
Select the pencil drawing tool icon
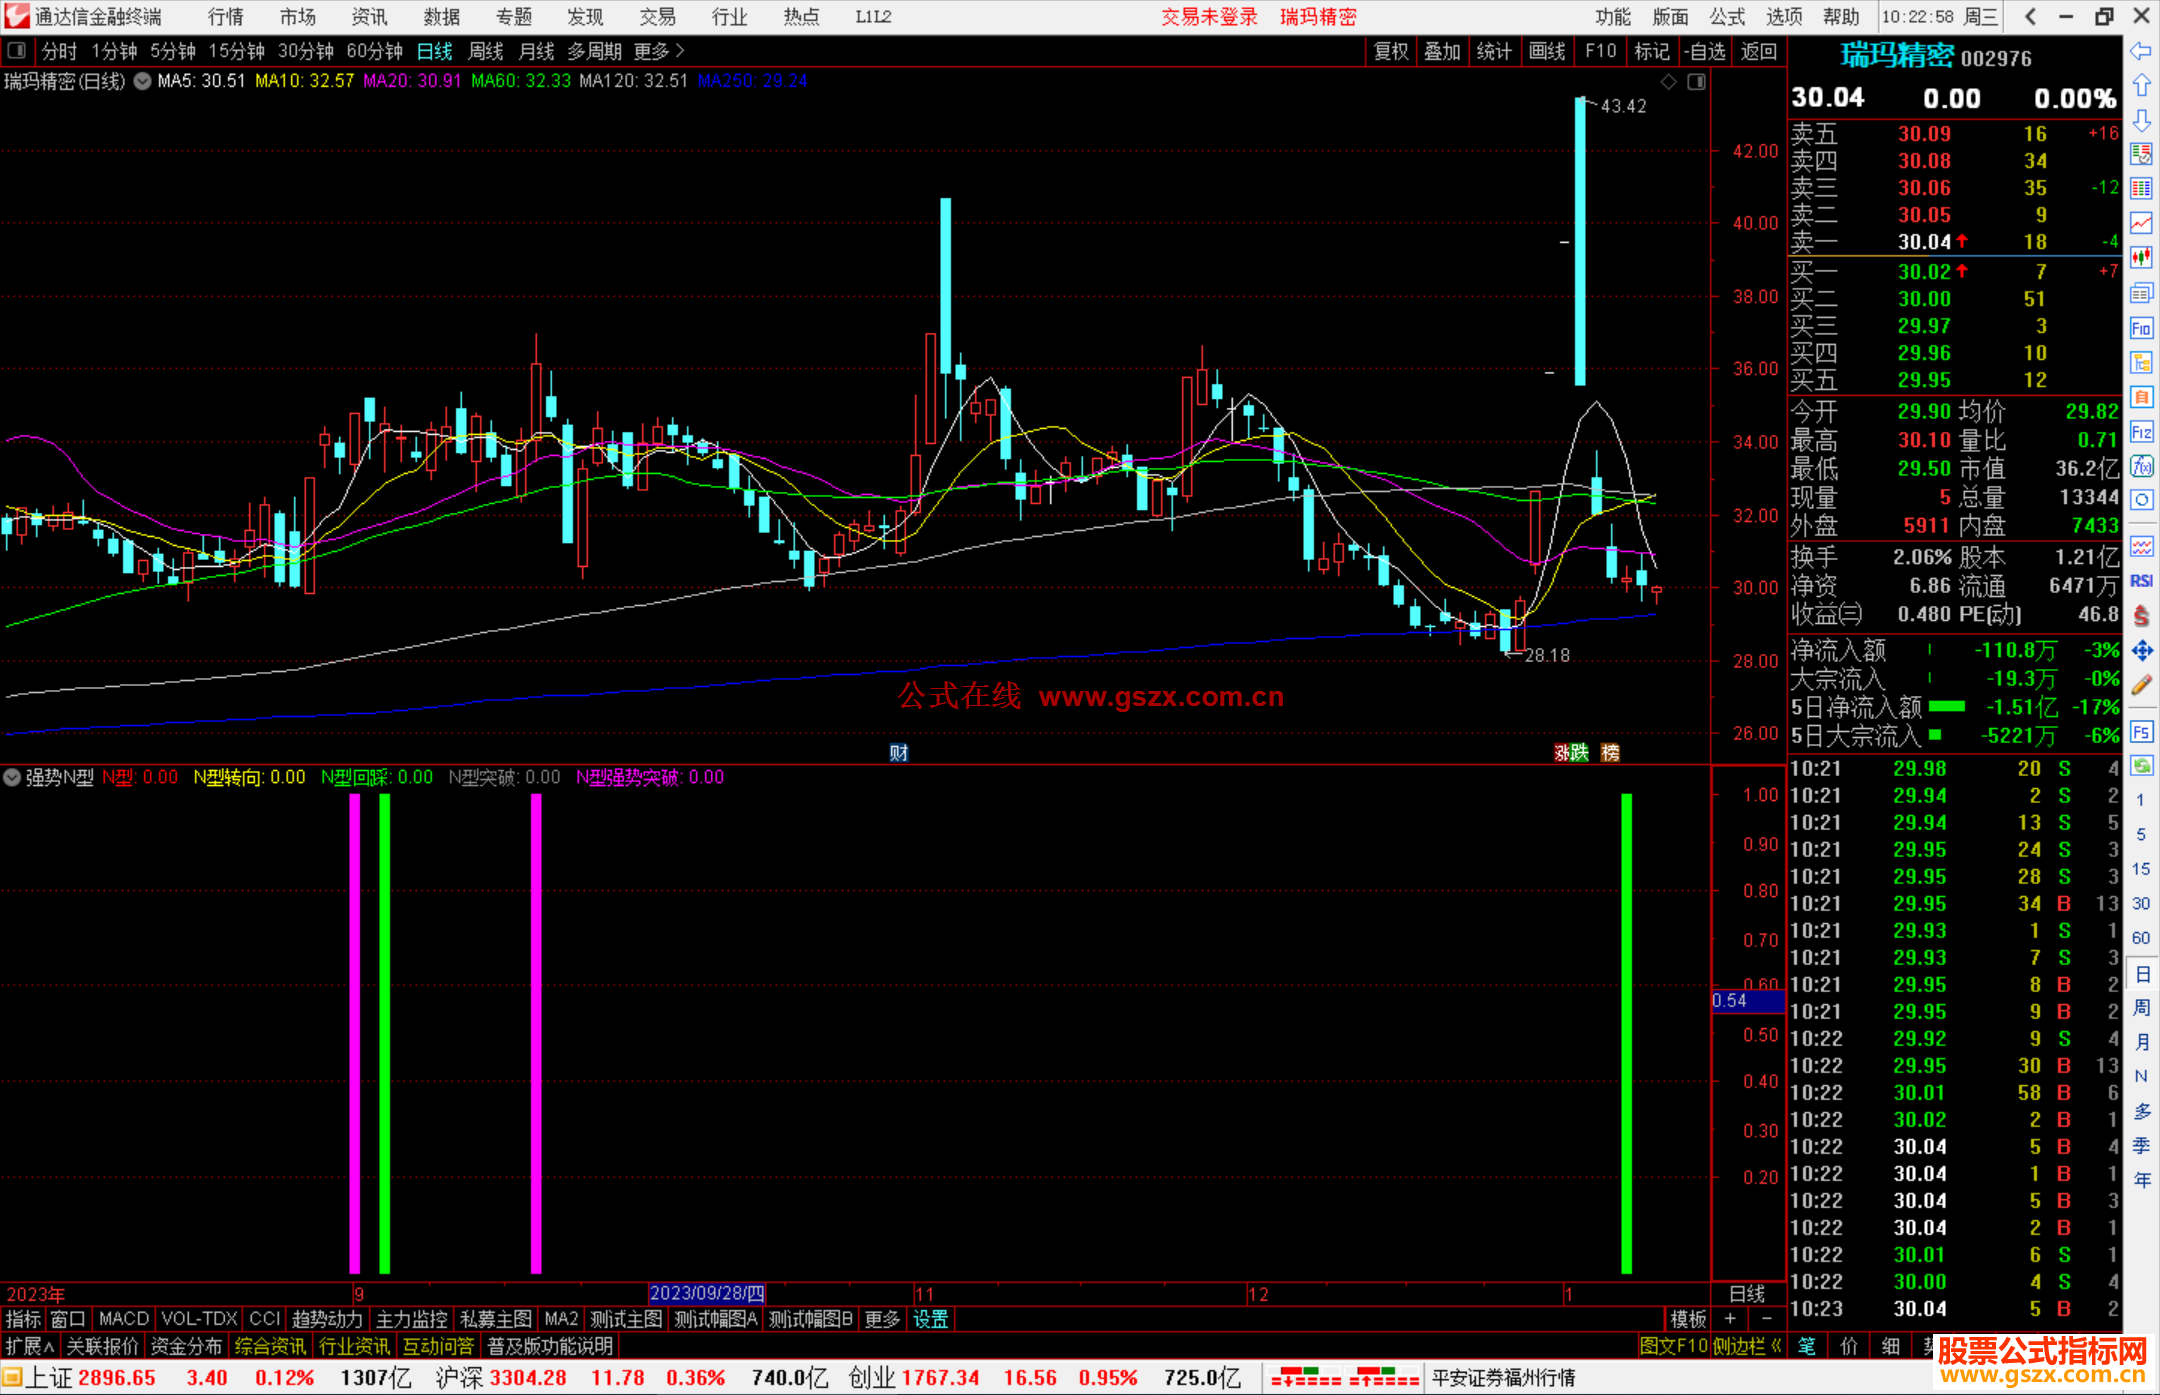coord(2141,685)
